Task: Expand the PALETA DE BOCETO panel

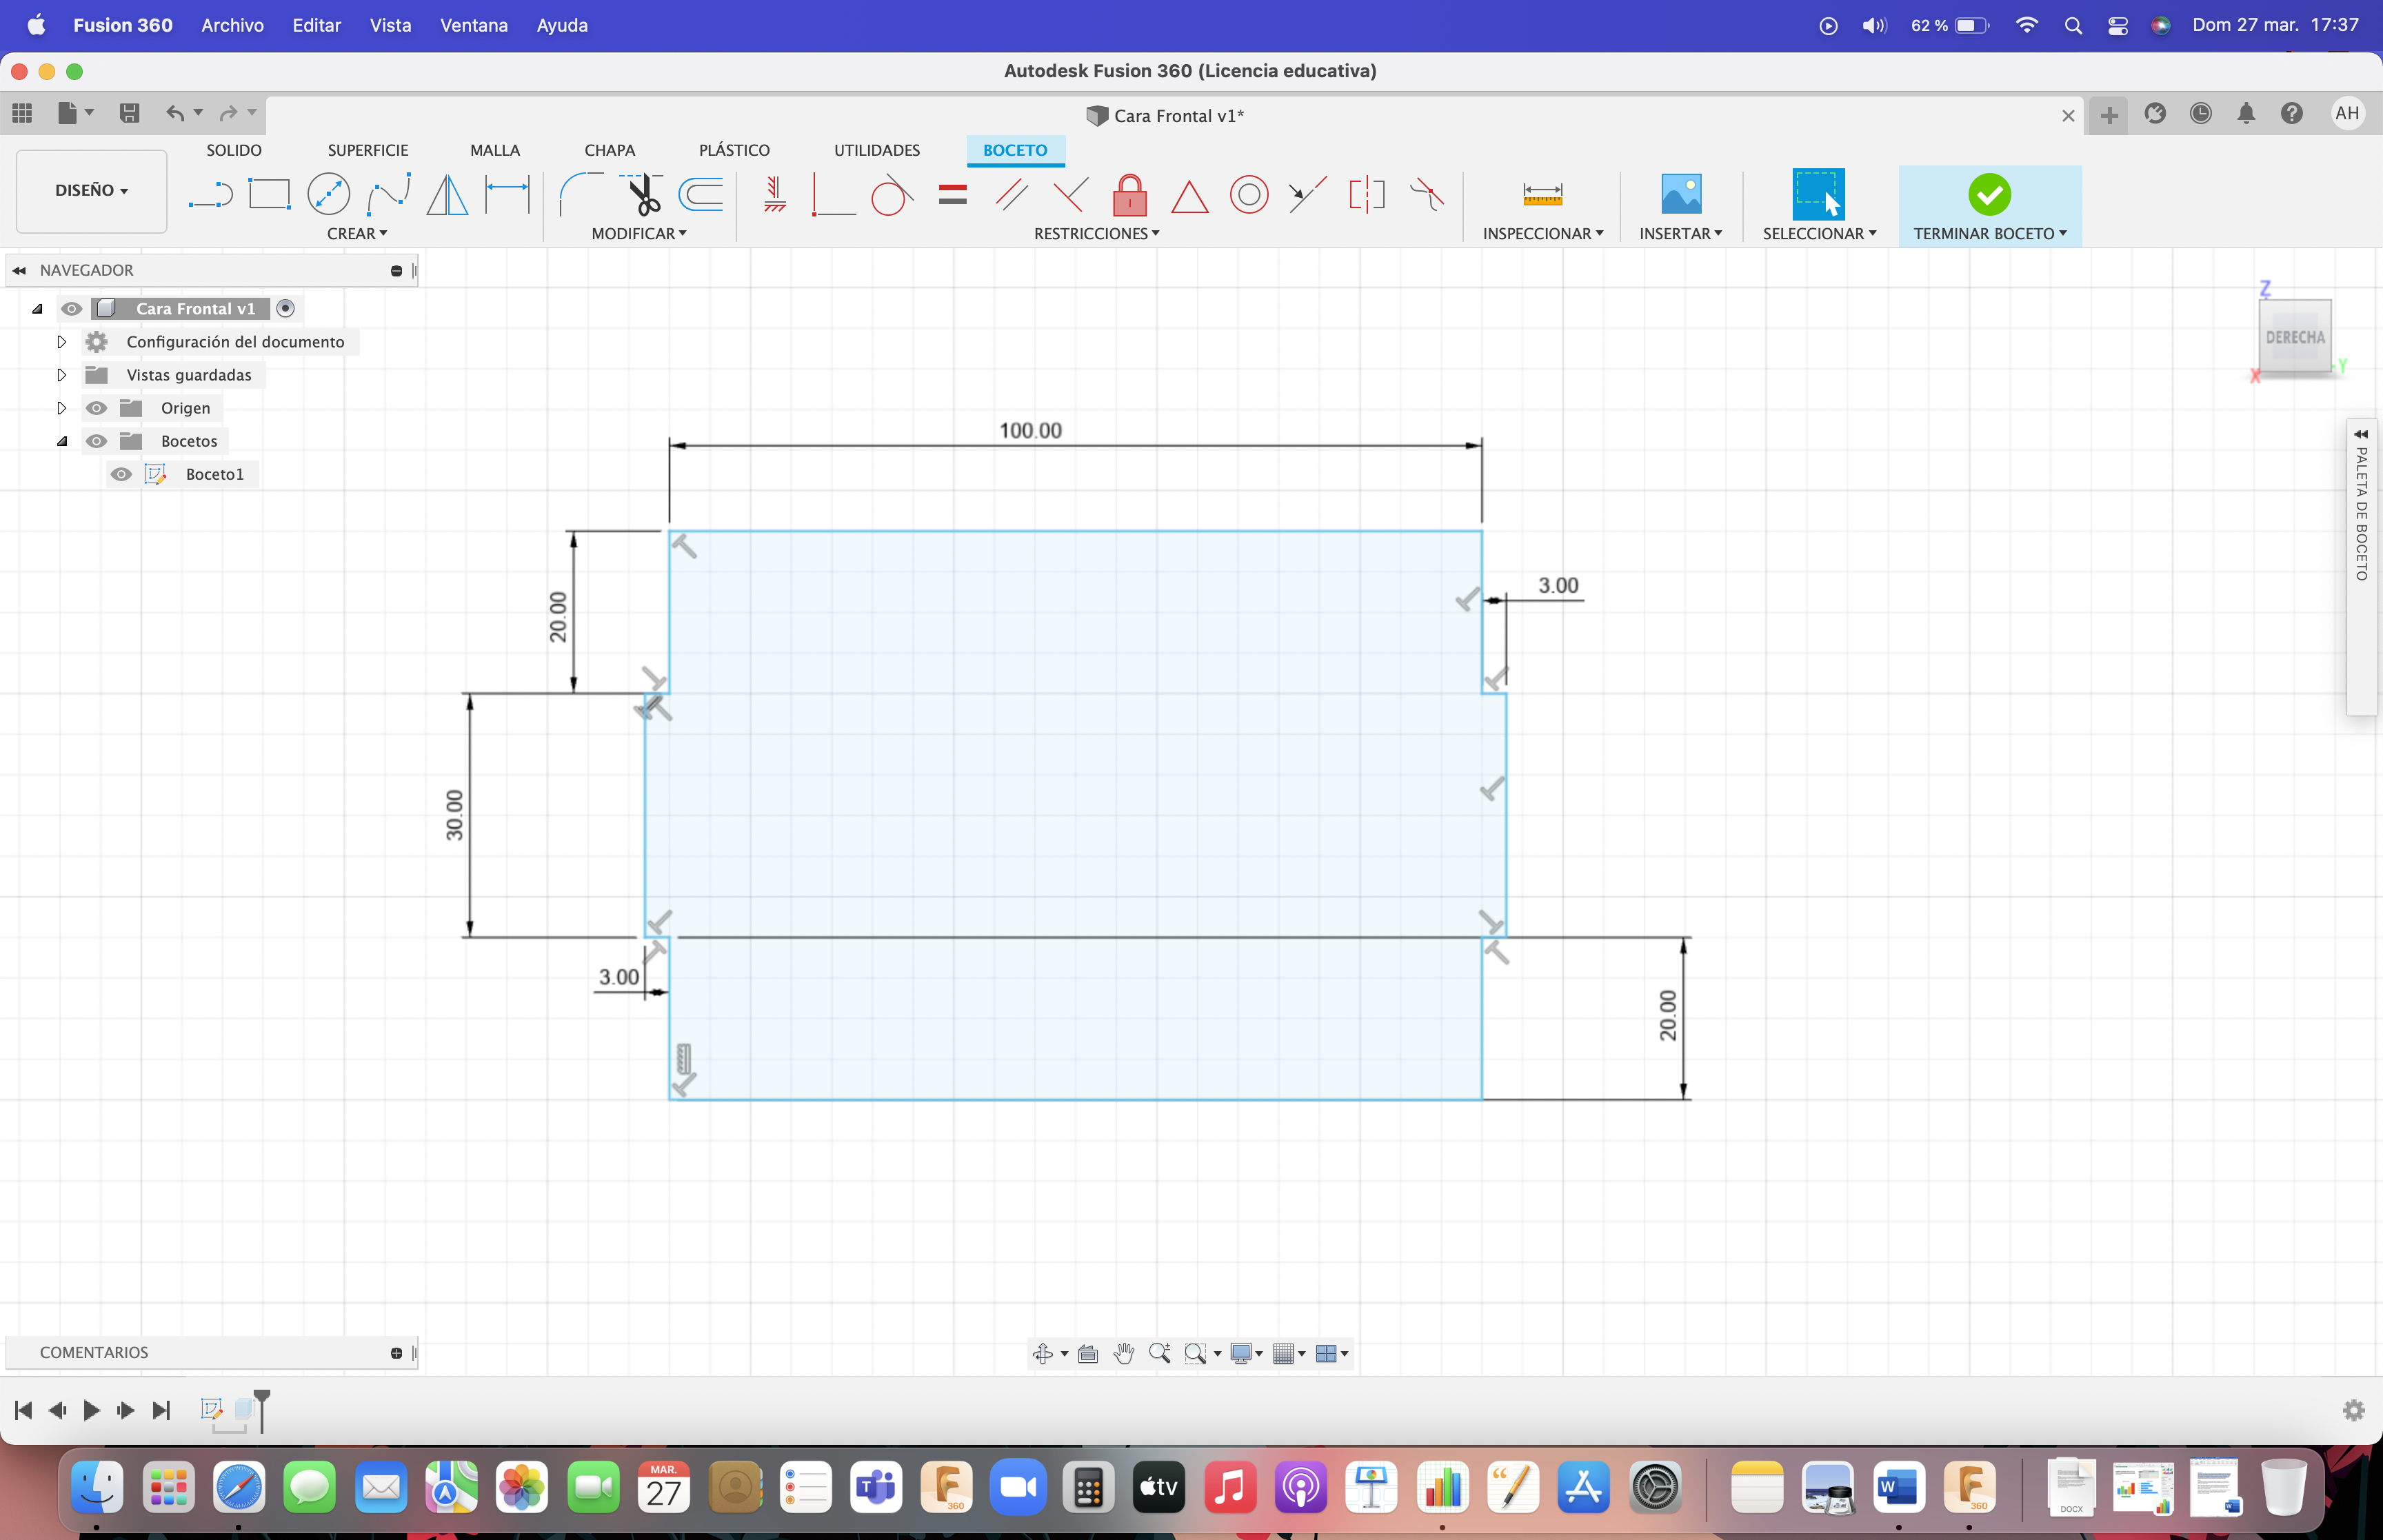Action: click(2361, 434)
